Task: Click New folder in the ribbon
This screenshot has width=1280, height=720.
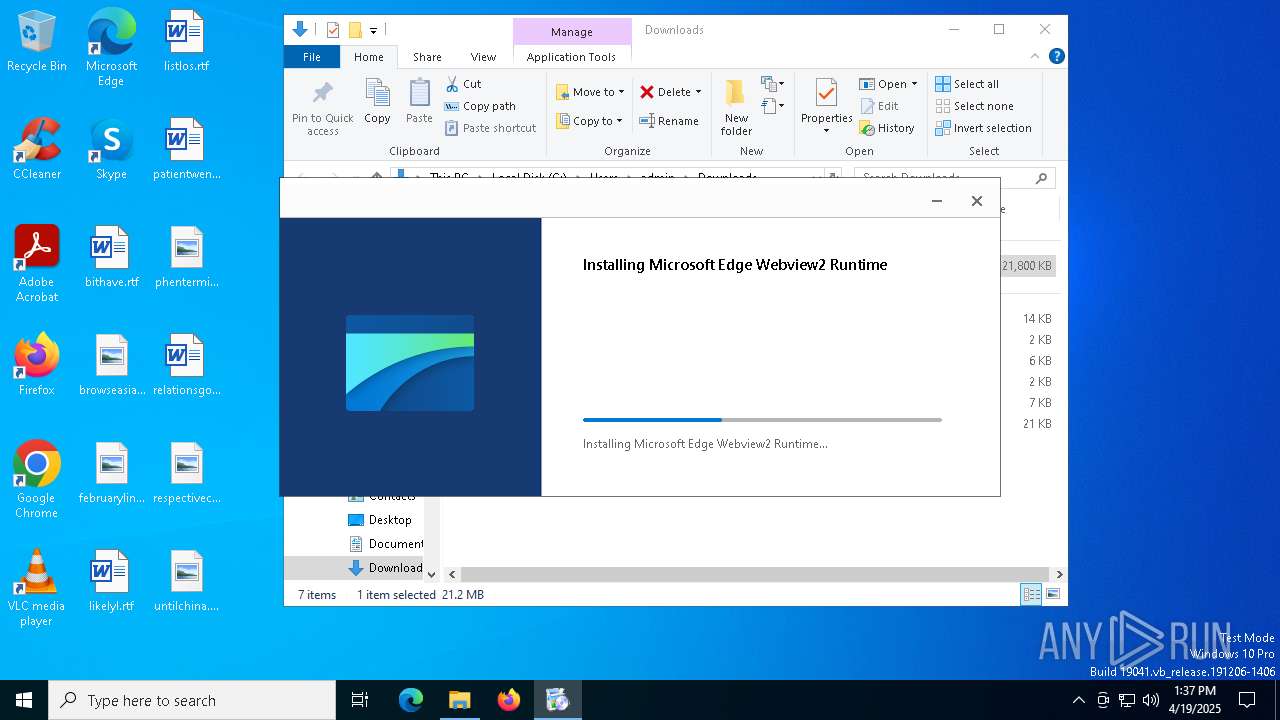Action: [736, 108]
